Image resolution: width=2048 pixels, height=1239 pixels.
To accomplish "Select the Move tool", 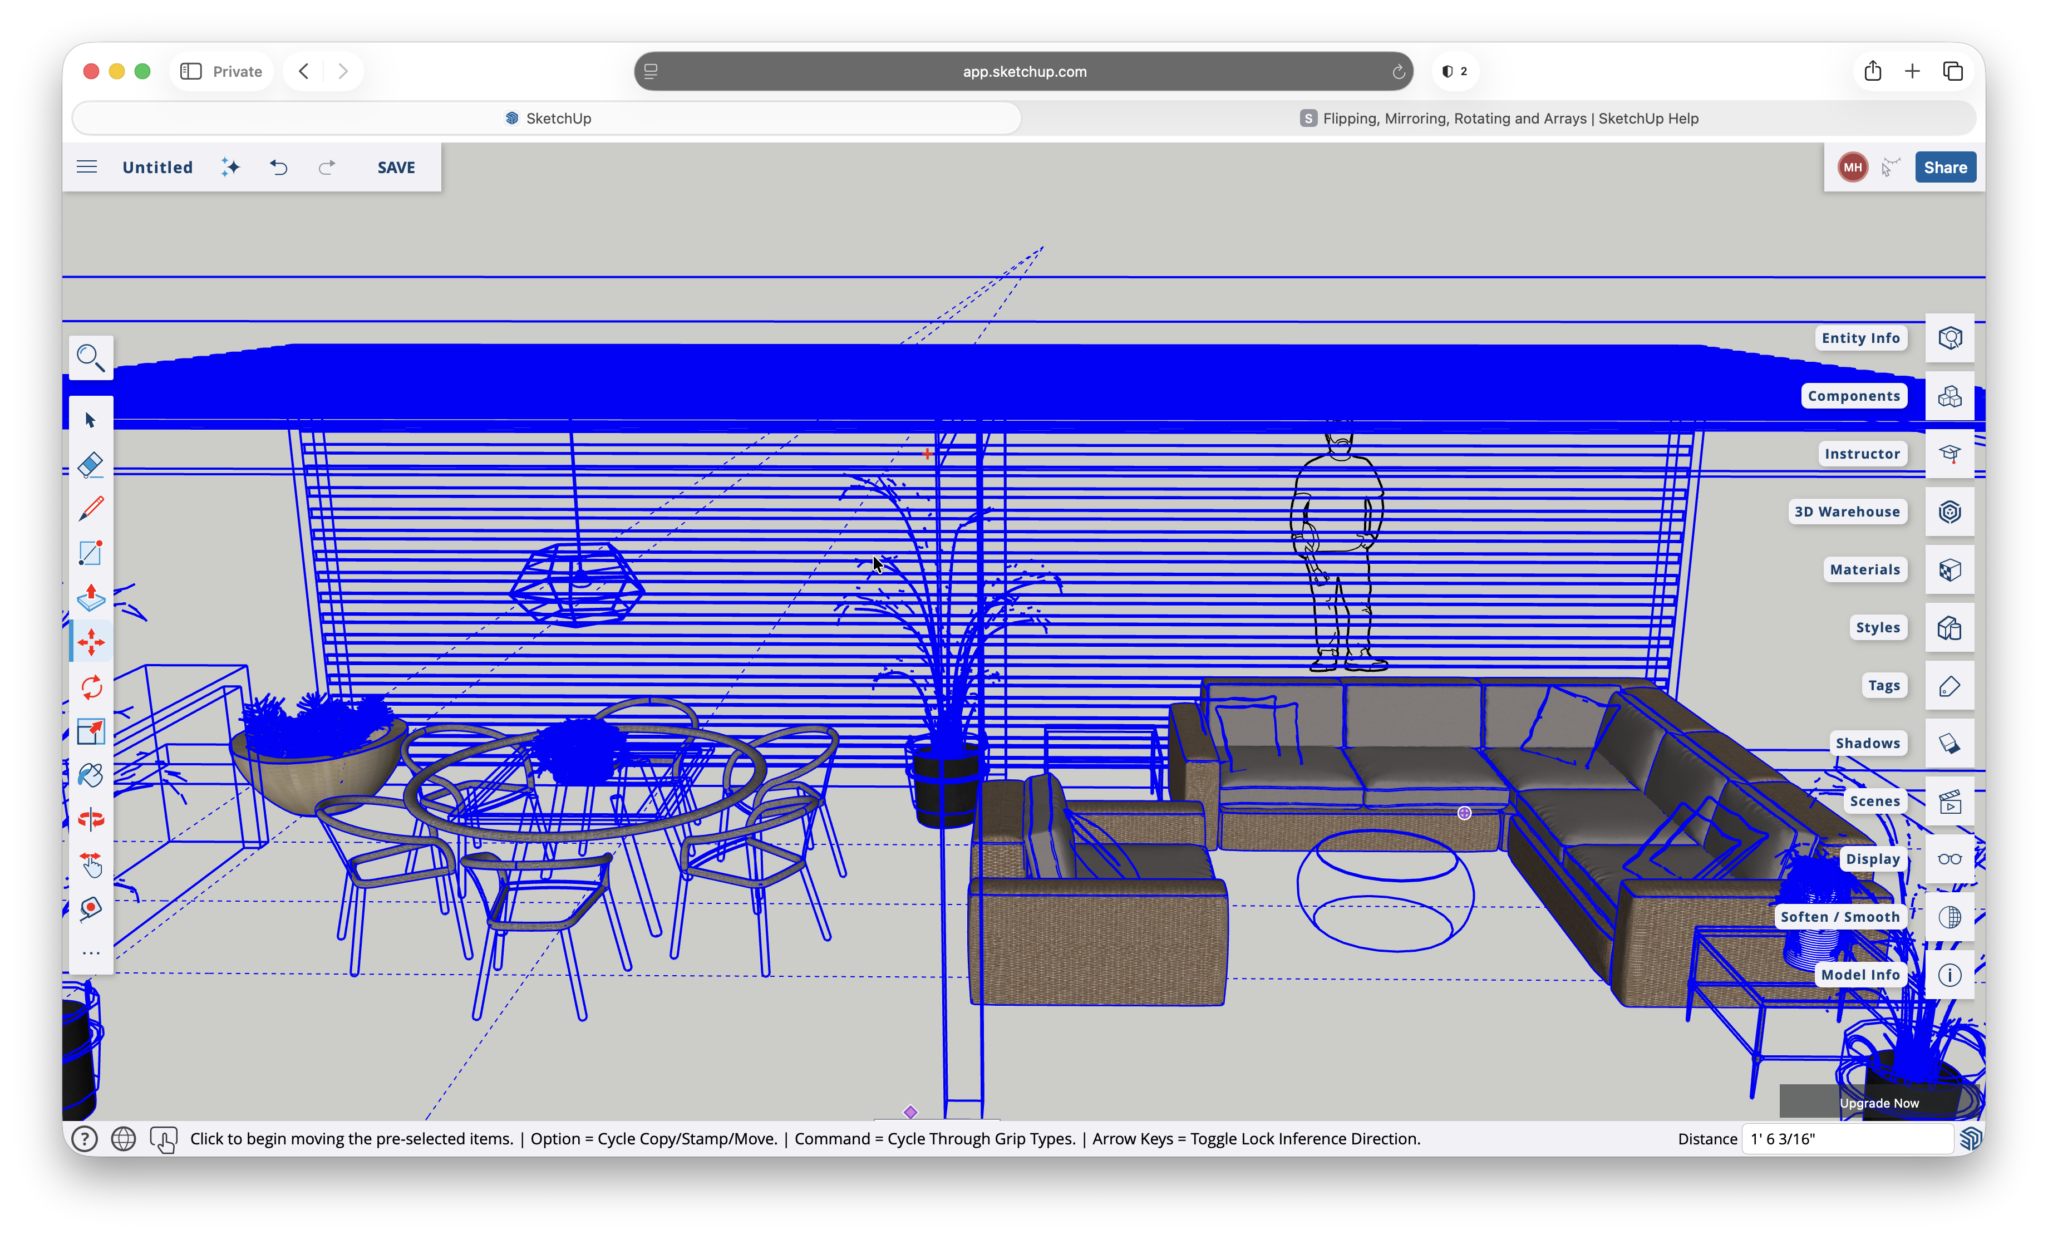I will [x=91, y=642].
